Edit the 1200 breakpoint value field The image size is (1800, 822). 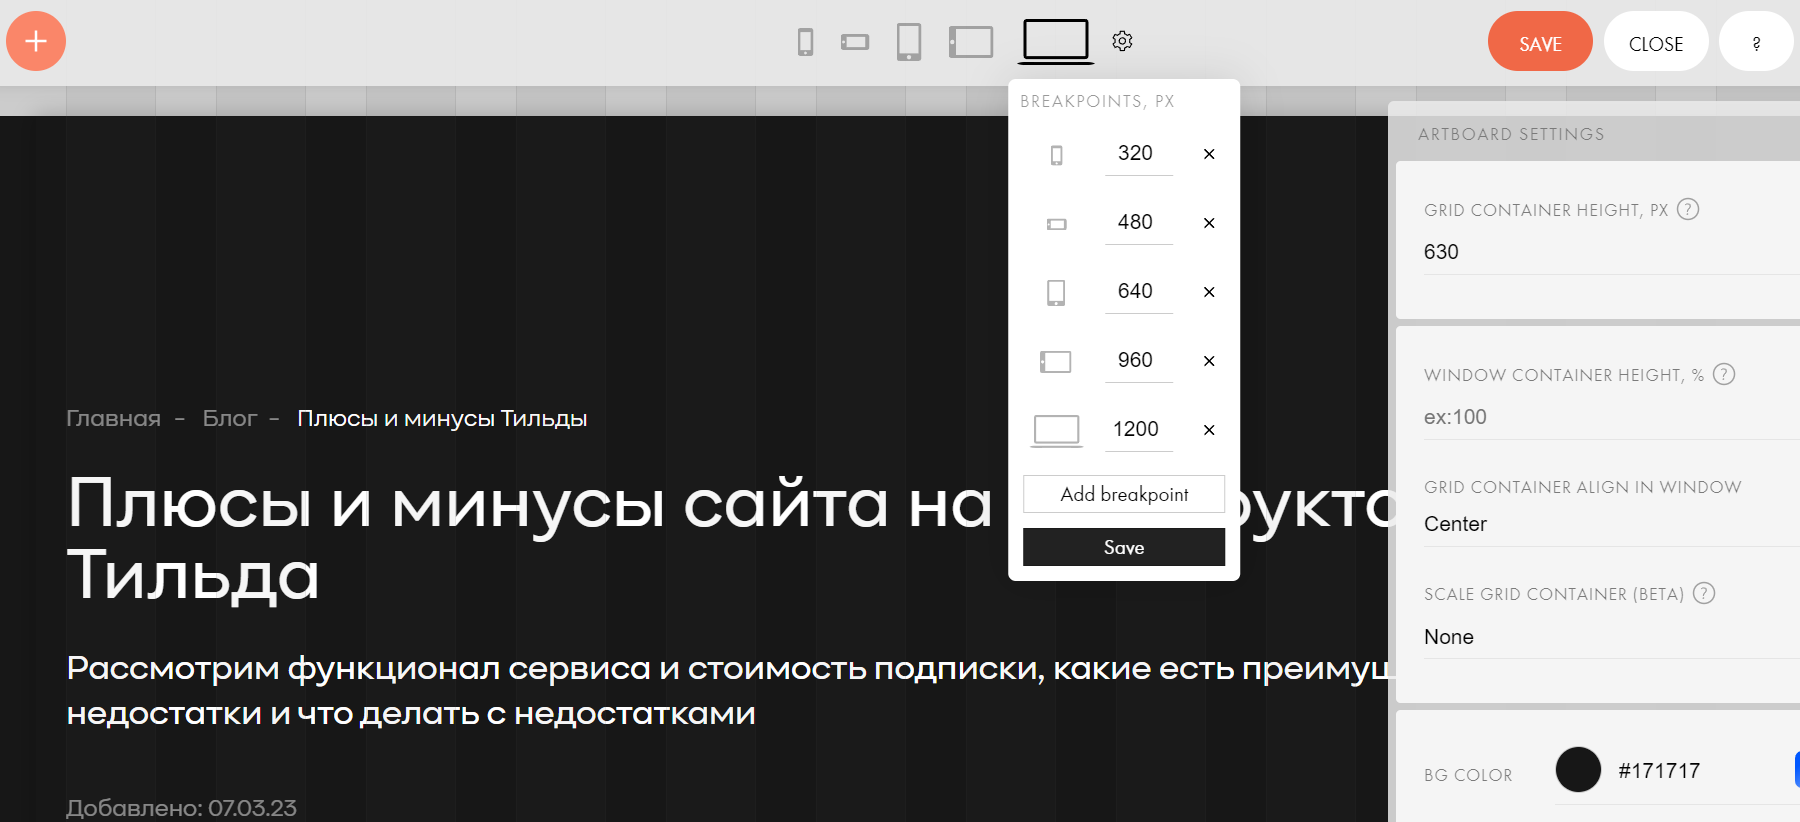[x=1138, y=430]
